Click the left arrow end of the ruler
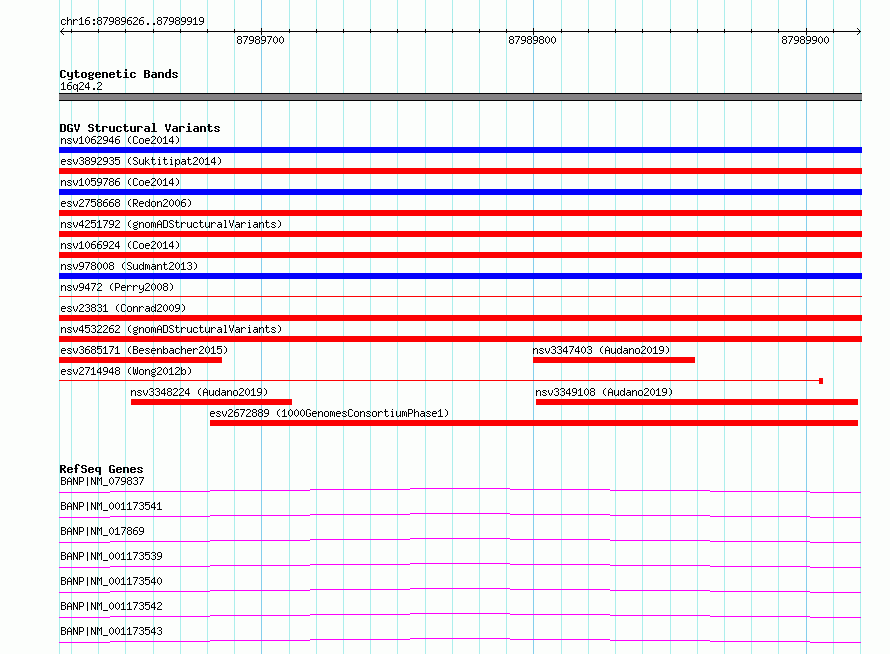The image size is (890, 654). (62, 31)
